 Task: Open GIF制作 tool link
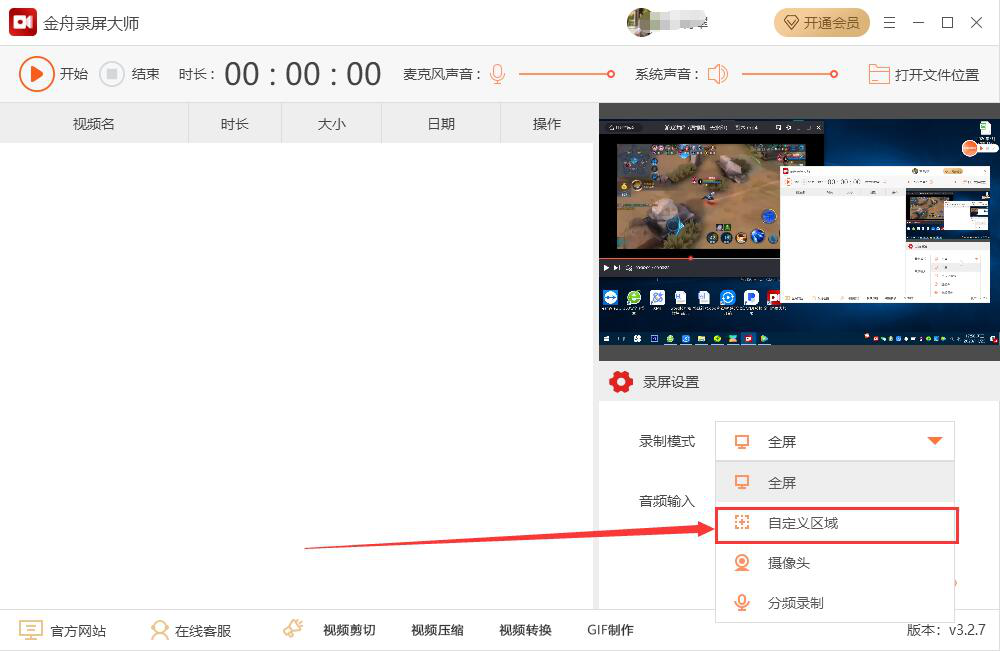610,630
